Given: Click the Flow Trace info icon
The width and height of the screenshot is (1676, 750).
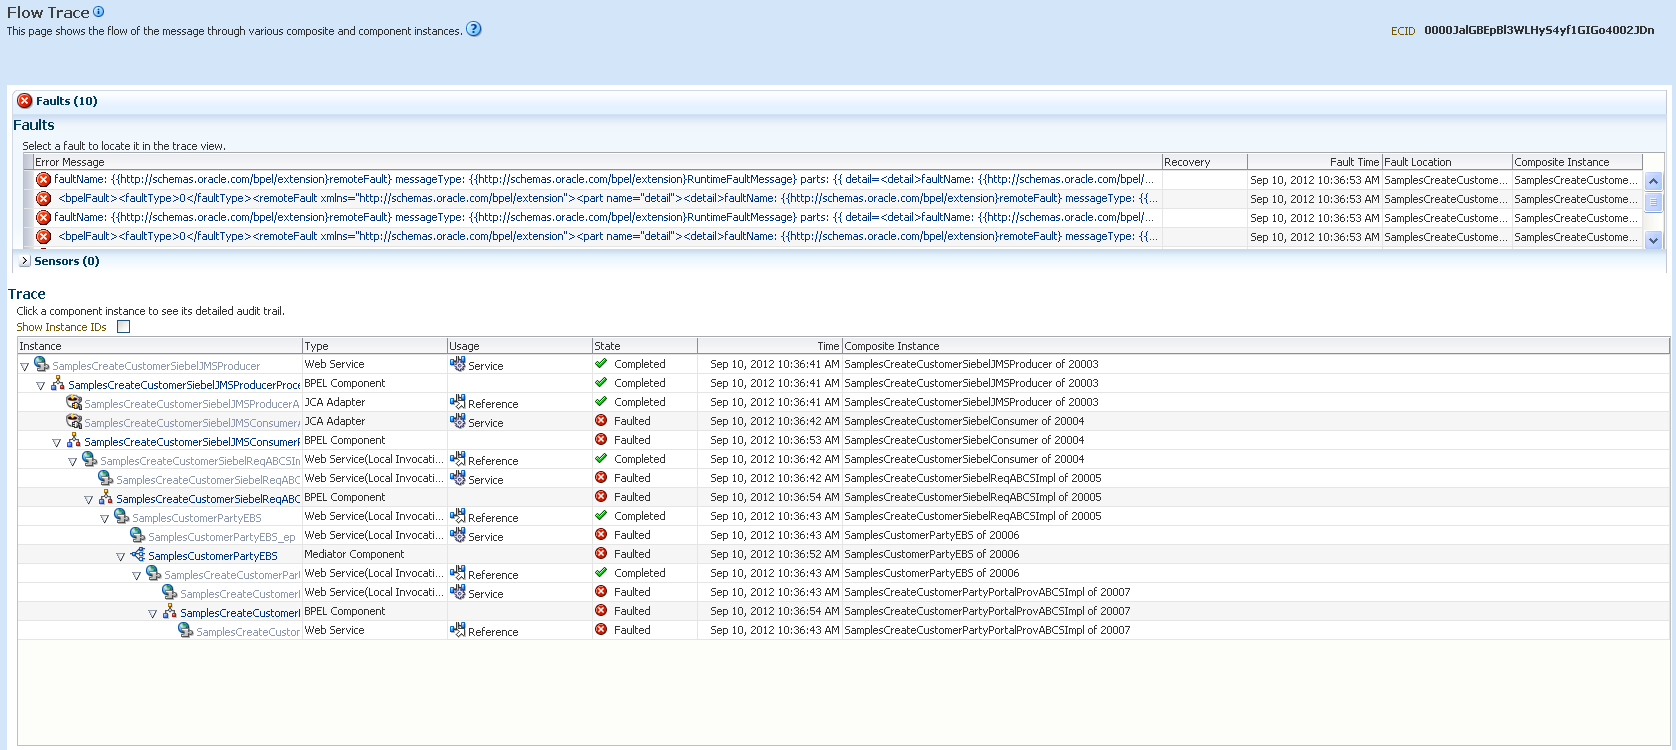Looking at the screenshot, I should click(99, 12).
